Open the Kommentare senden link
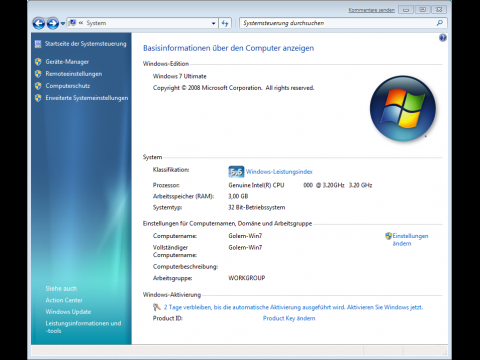Screen dimensions: 480x360 371,10
